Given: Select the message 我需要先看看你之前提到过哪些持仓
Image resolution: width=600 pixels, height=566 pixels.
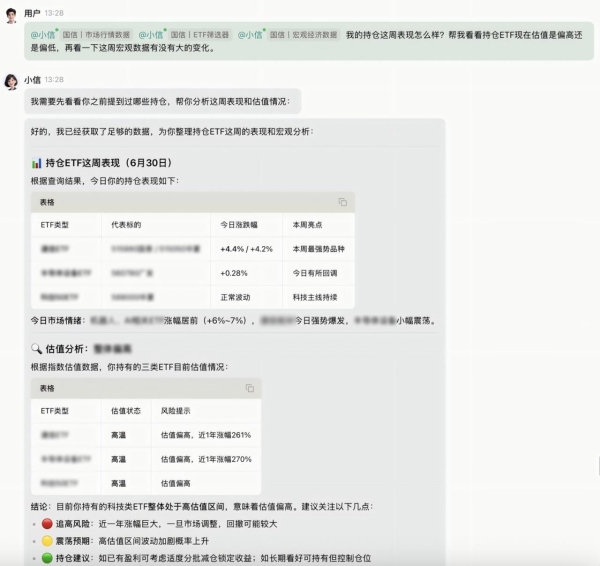Looking at the screenshot, I should coord(163,101).
